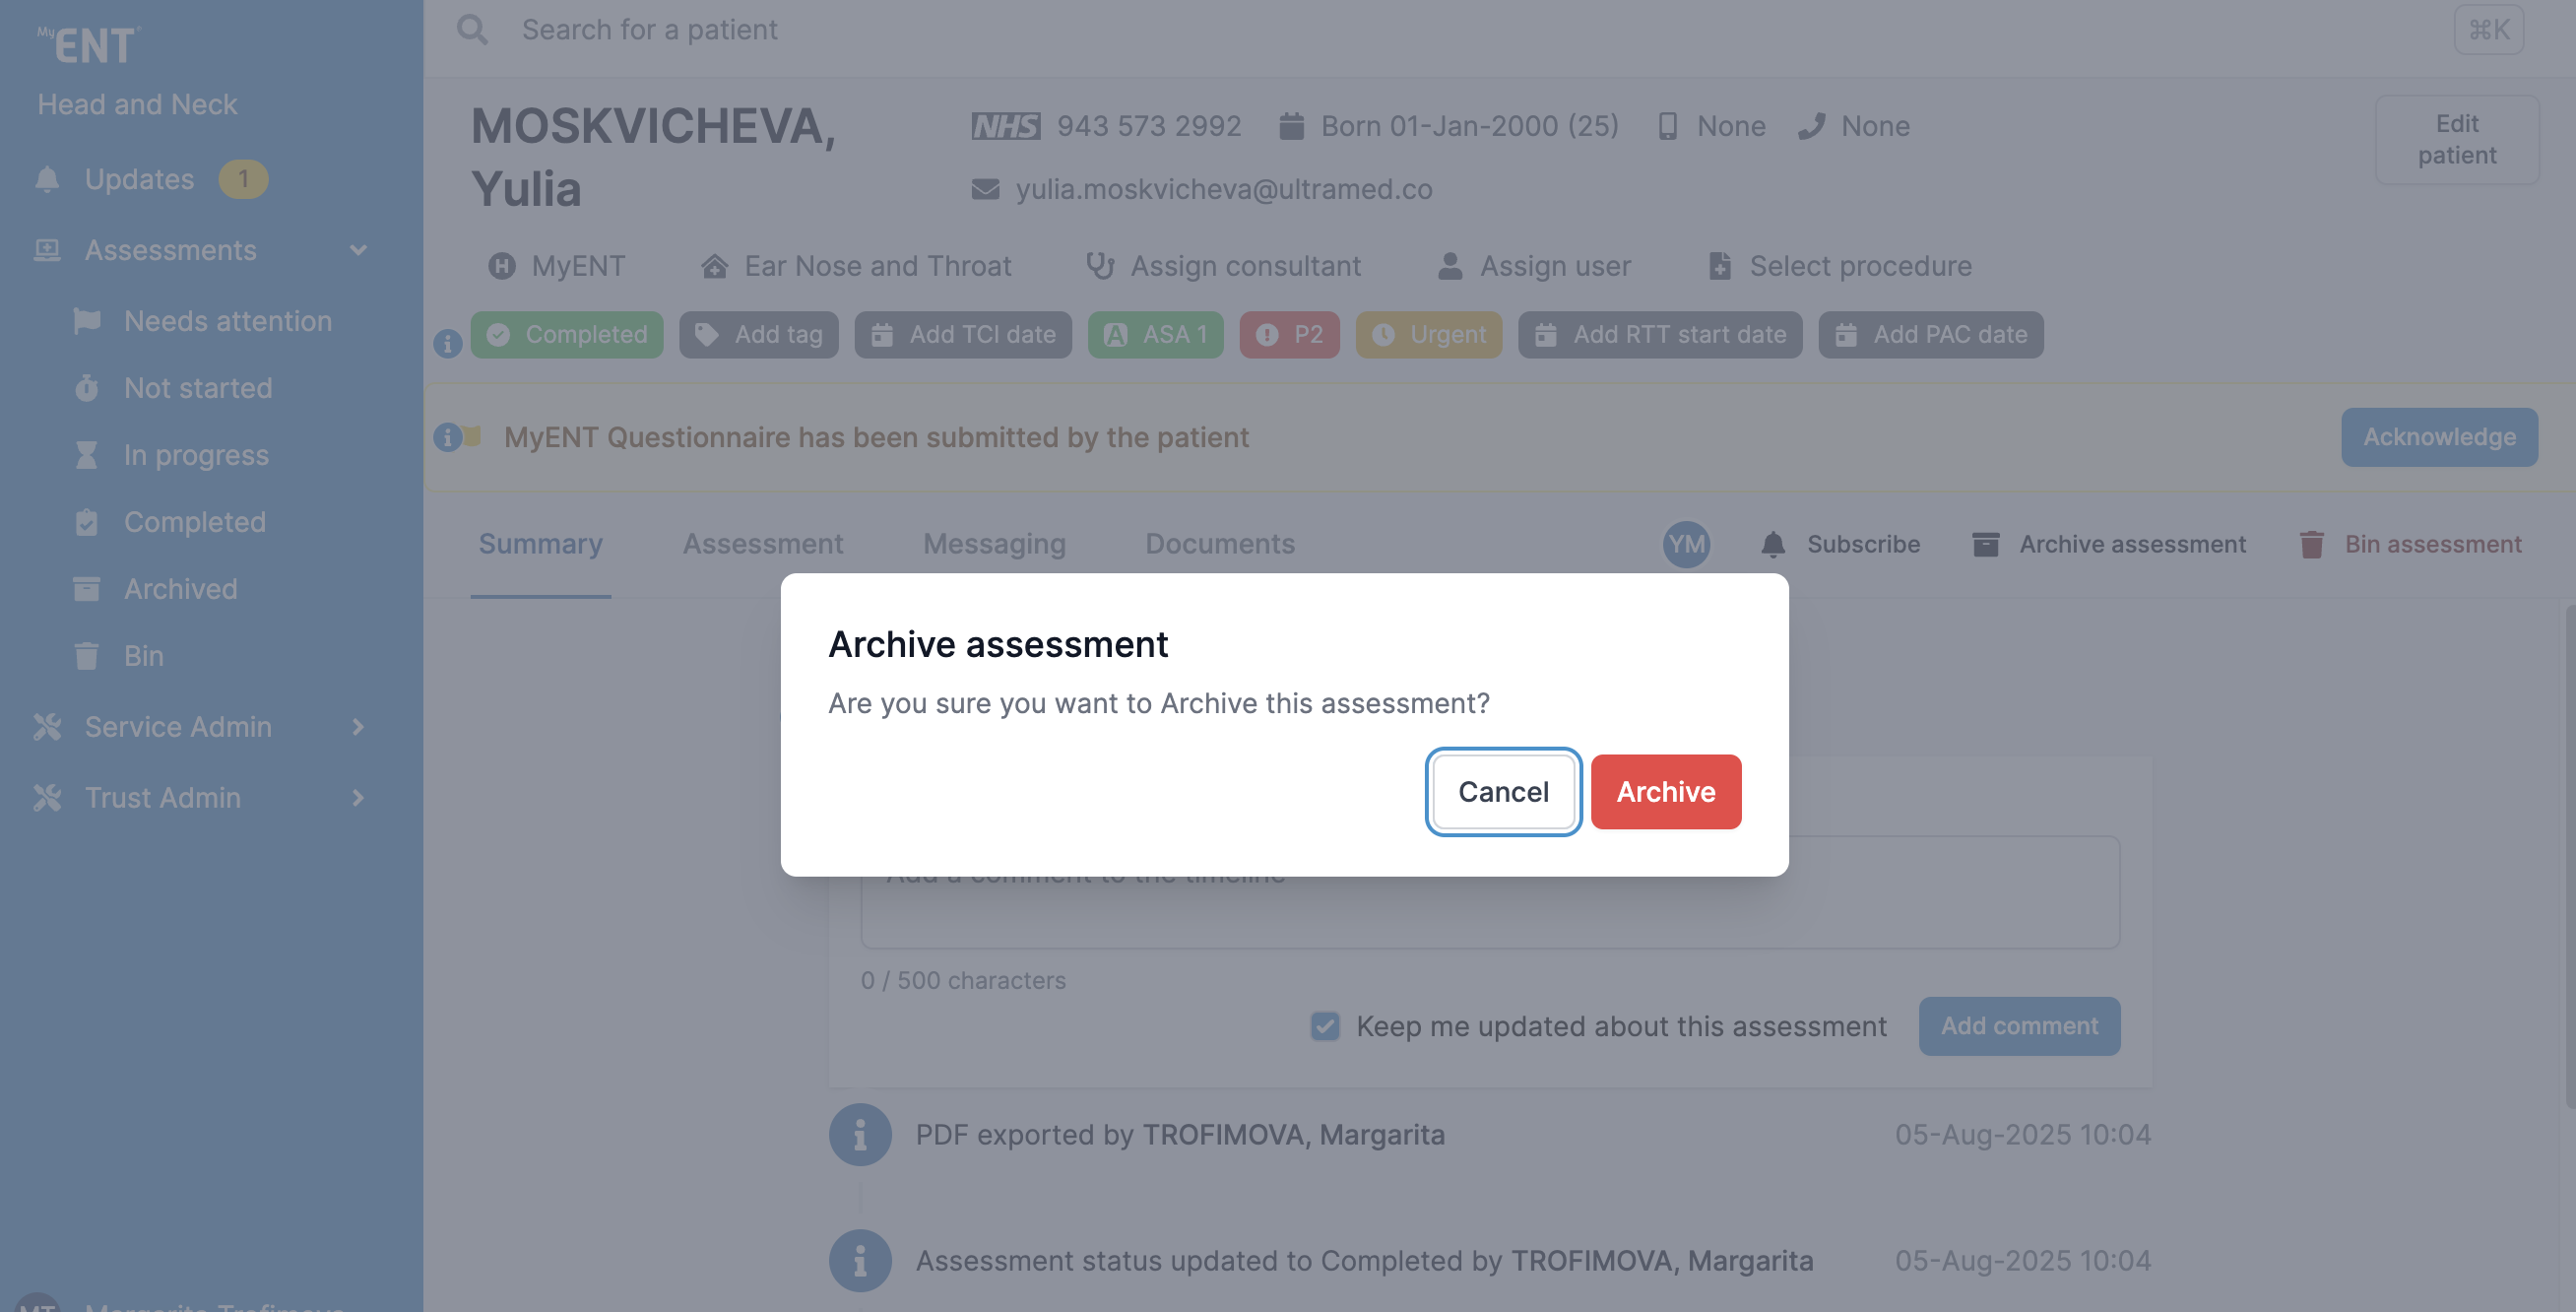Switch to the Messaging tab
This screenshot has width=2576, height=1312.
[x=994, y=544]
